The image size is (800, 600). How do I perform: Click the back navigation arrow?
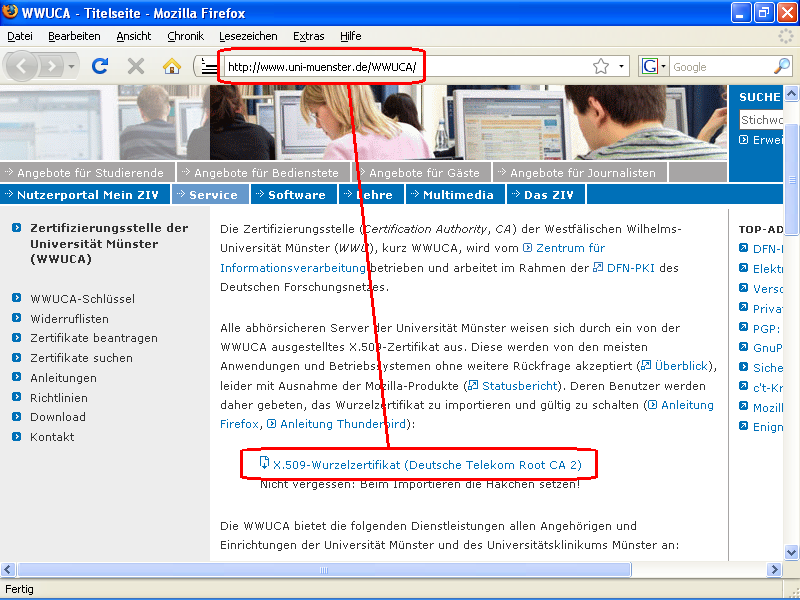pyautogui.click(x=22, y=64)
